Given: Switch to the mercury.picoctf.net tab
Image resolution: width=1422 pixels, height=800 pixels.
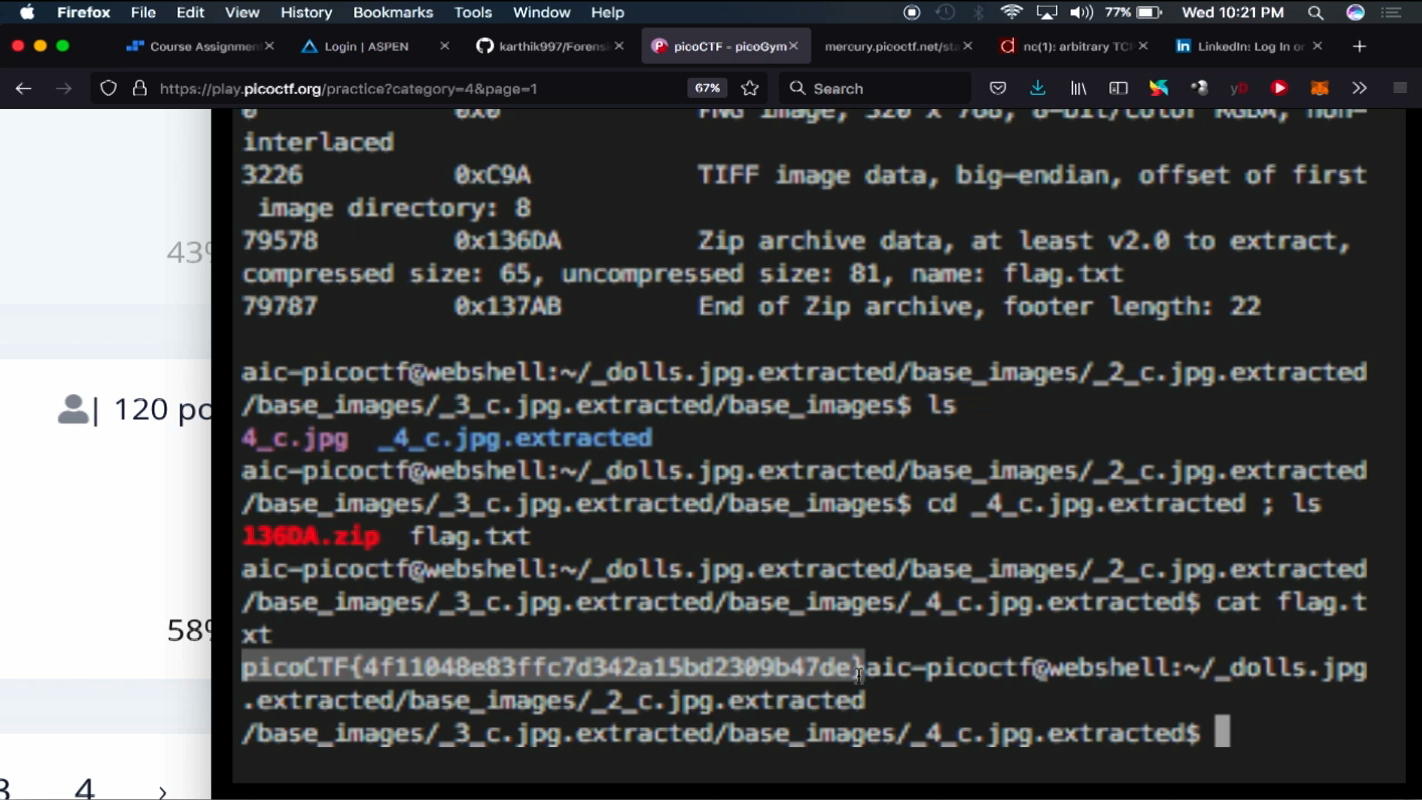Looking at the screenshot, I should coord(890,46).
